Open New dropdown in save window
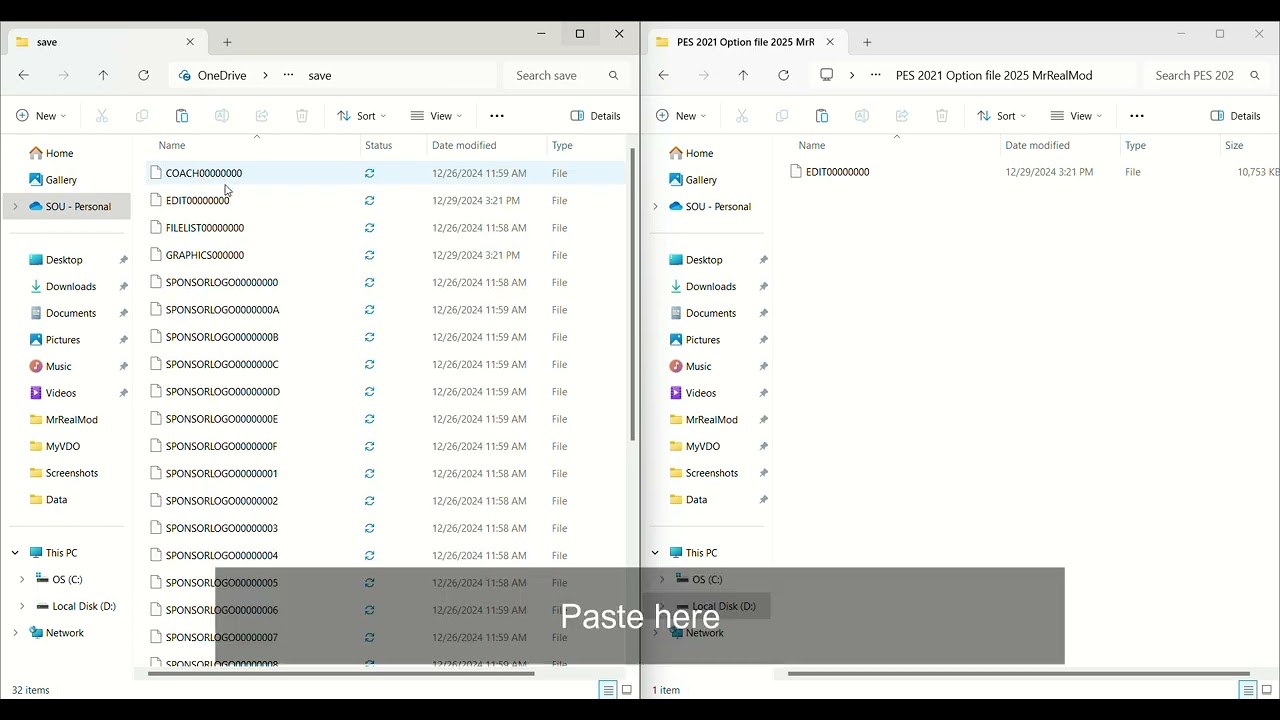Screen dimensions: 1280x720 [41, 116]
